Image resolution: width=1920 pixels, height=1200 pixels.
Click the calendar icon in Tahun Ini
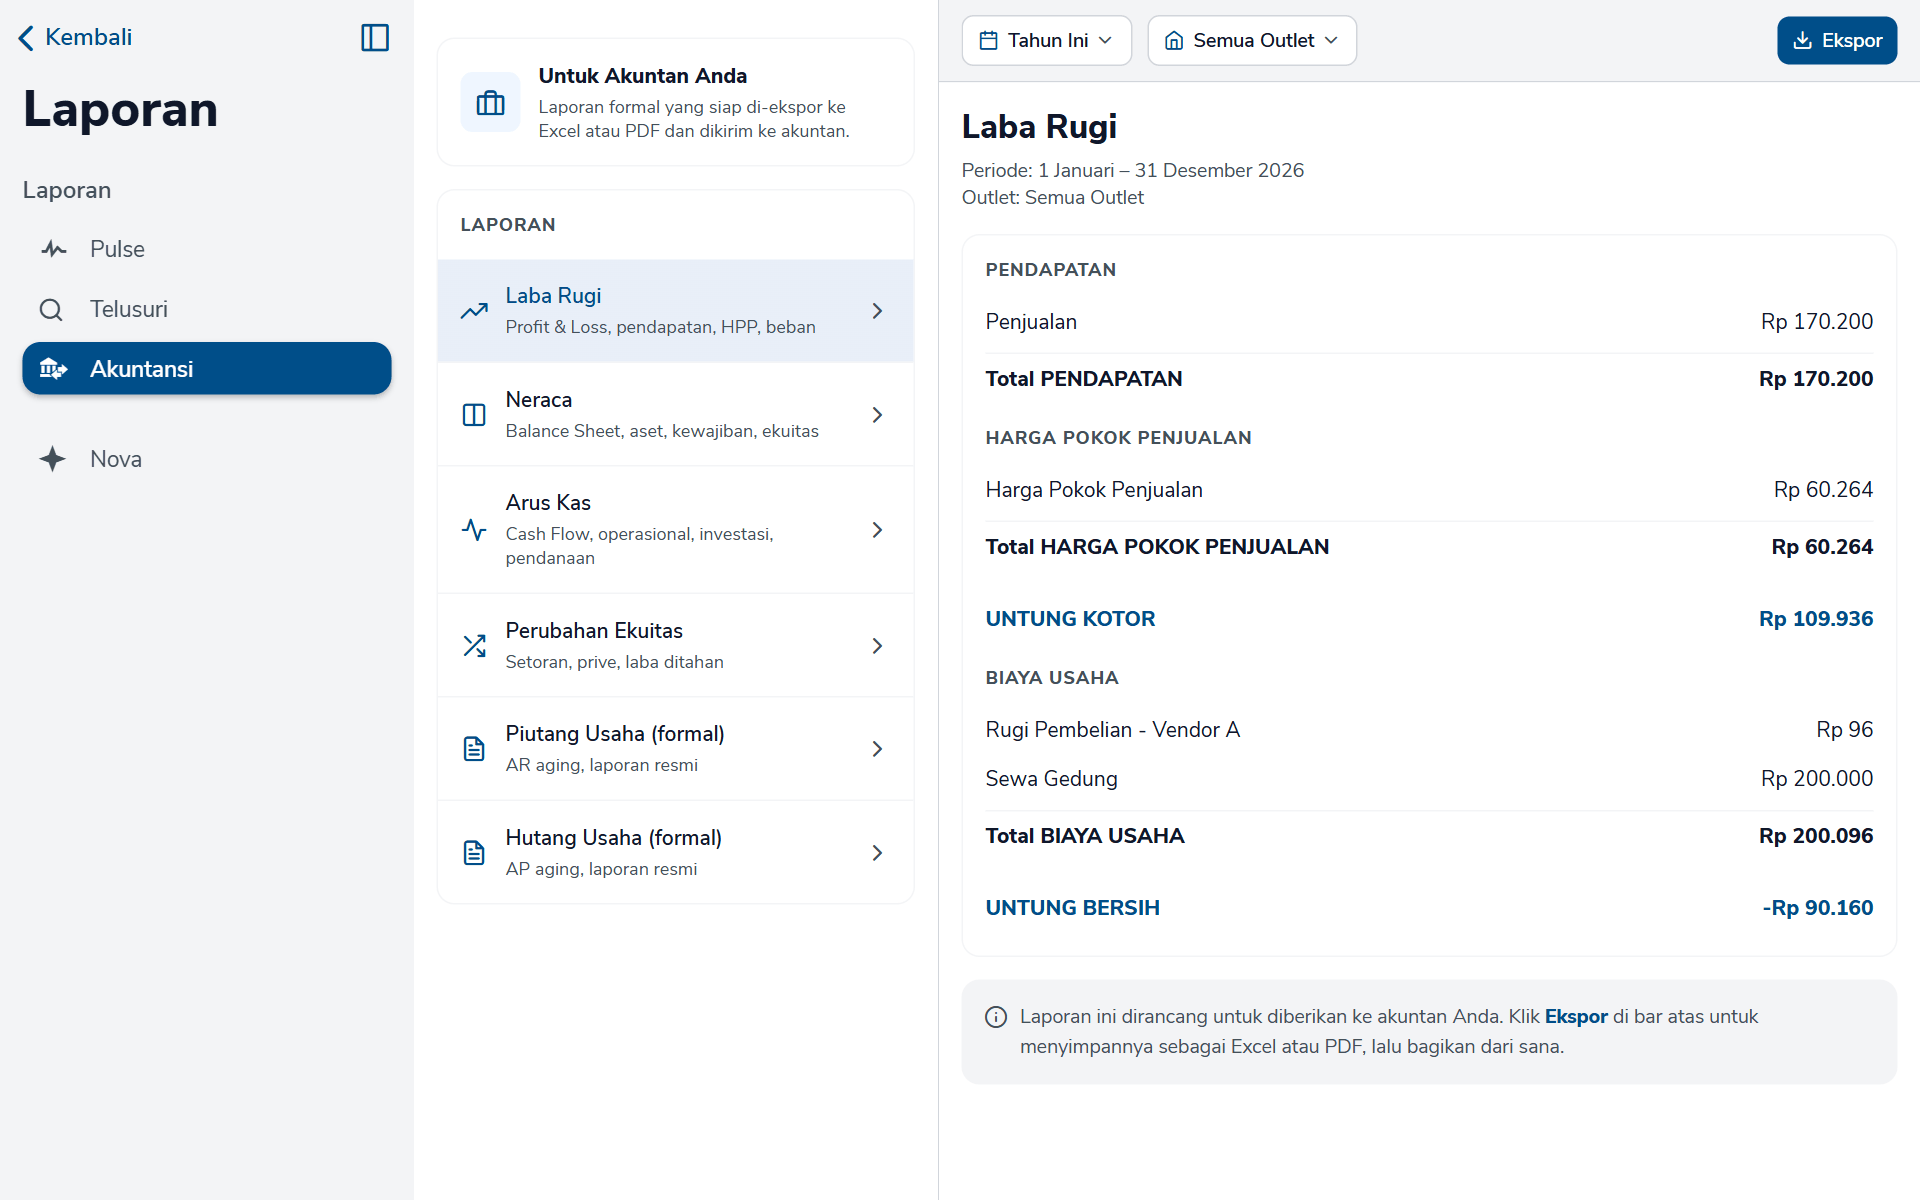[x=989, y=40]
